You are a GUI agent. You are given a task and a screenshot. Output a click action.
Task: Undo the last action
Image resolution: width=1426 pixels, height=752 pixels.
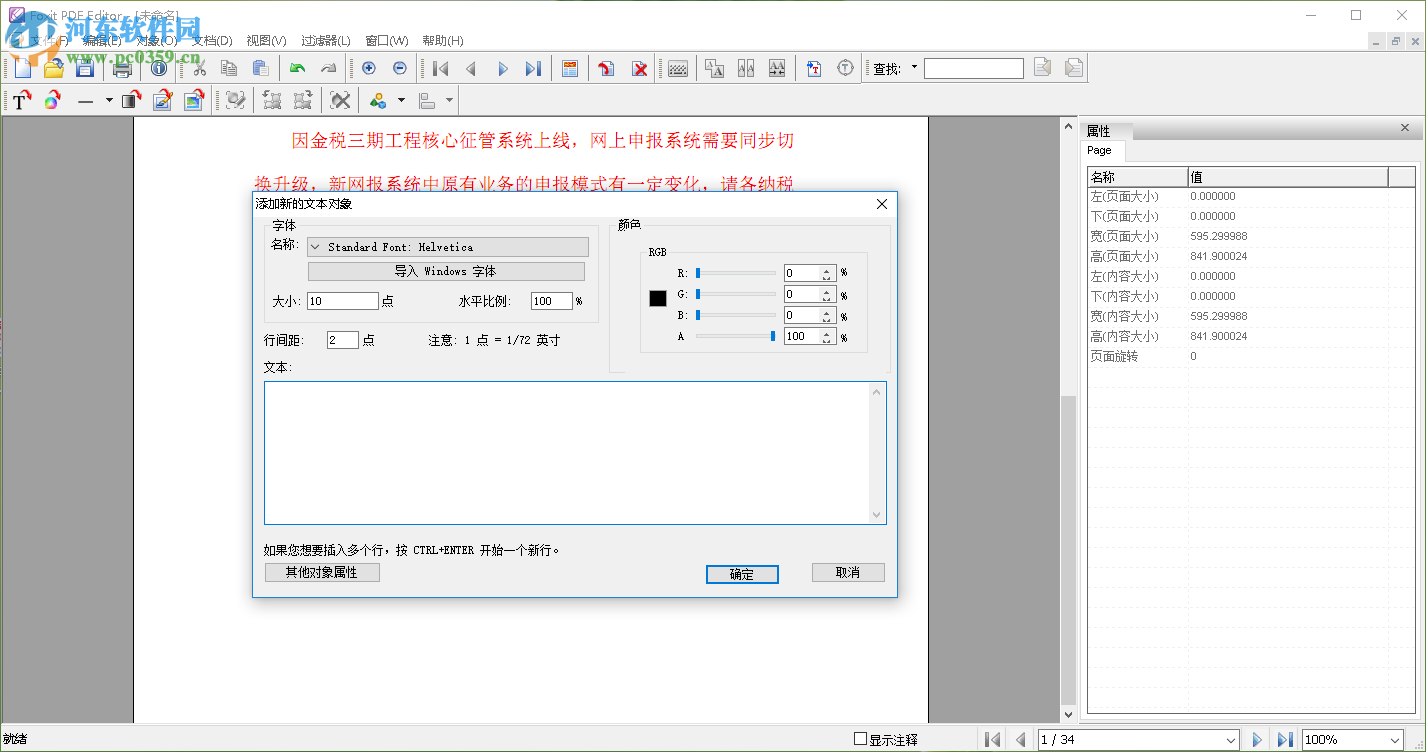pos(297,68)
